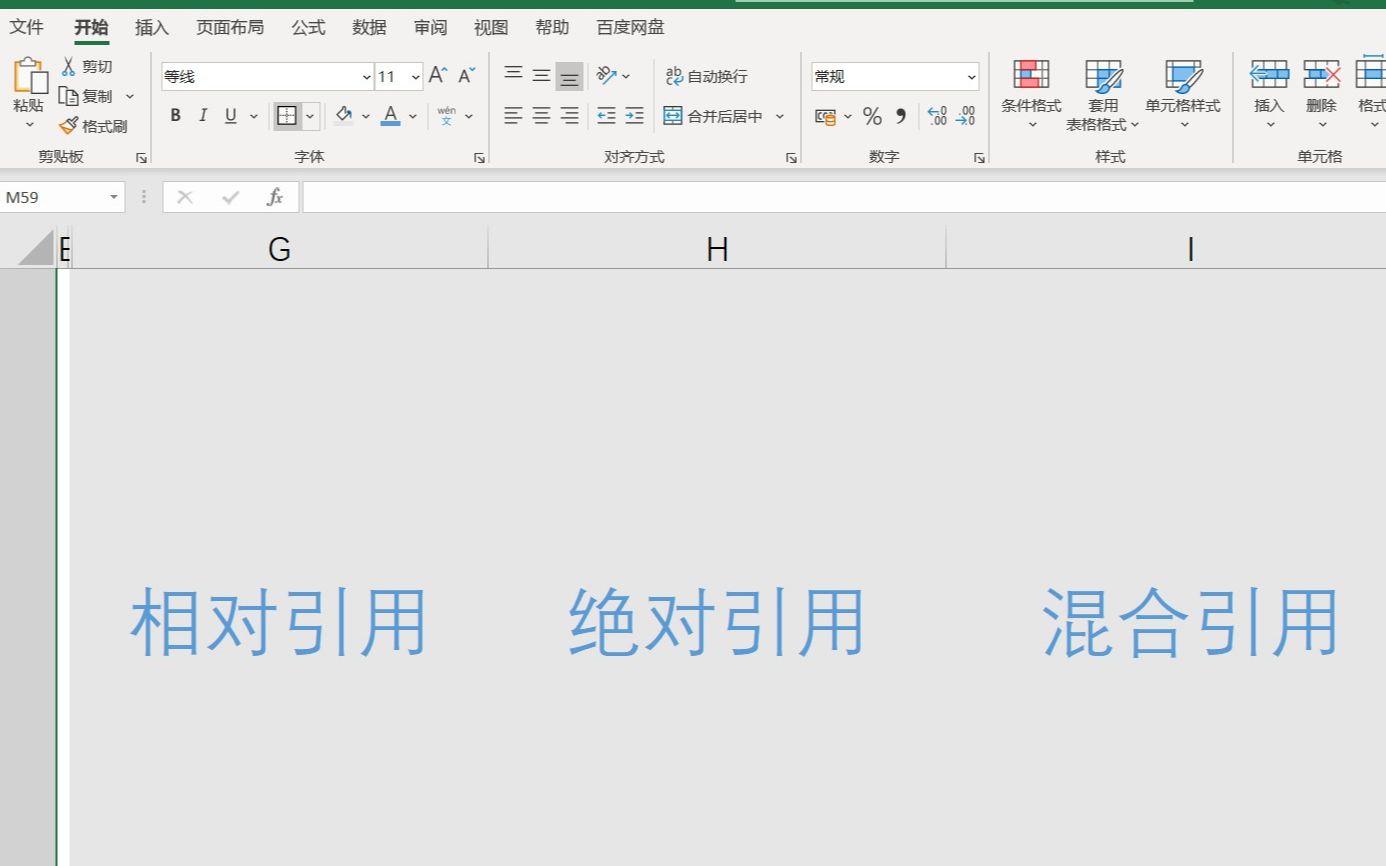Switch to 视图 View tab

point(491,28)
